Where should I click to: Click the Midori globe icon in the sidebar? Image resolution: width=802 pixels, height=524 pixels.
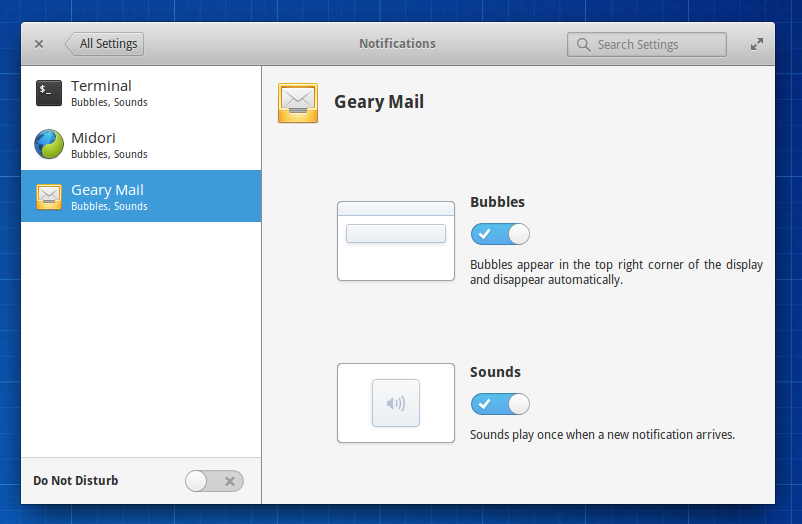[49, 144]
